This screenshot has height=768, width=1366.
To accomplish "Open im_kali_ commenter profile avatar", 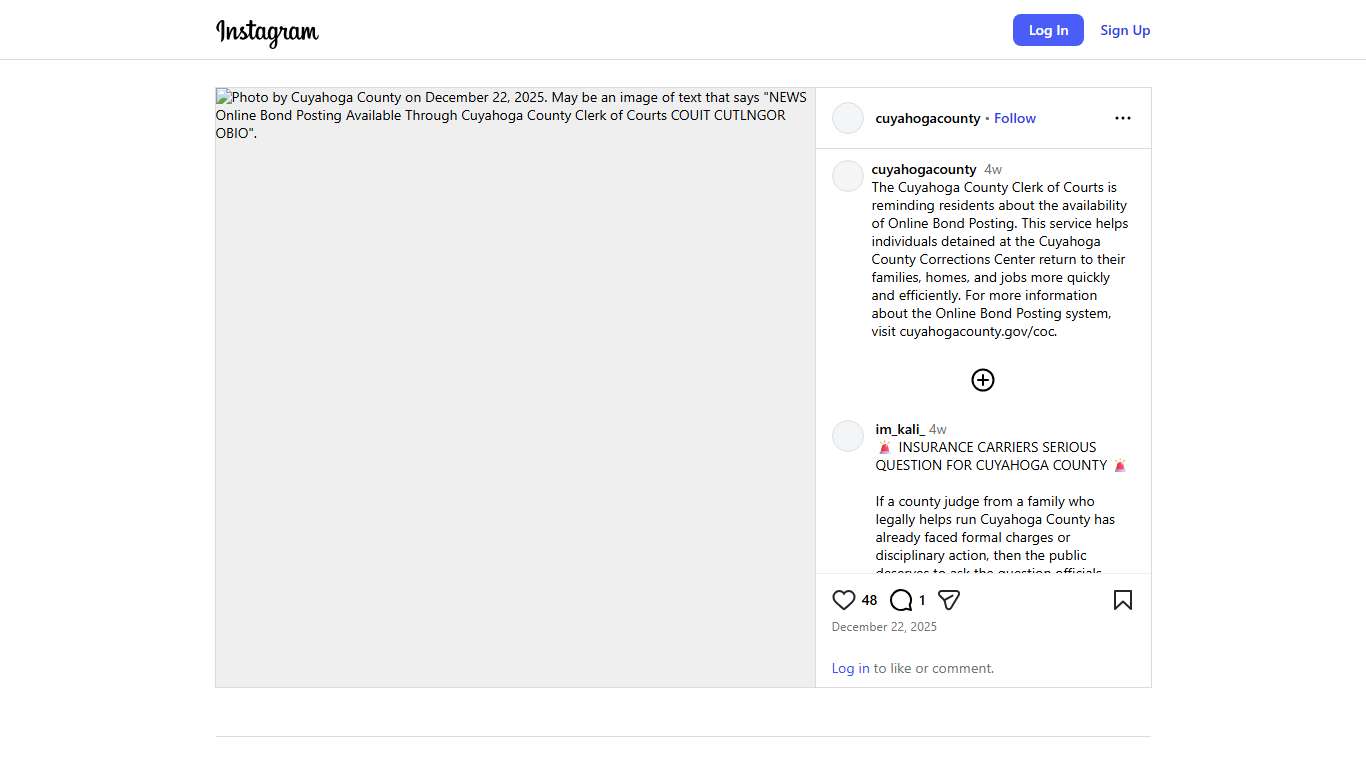I will (848, 436).
